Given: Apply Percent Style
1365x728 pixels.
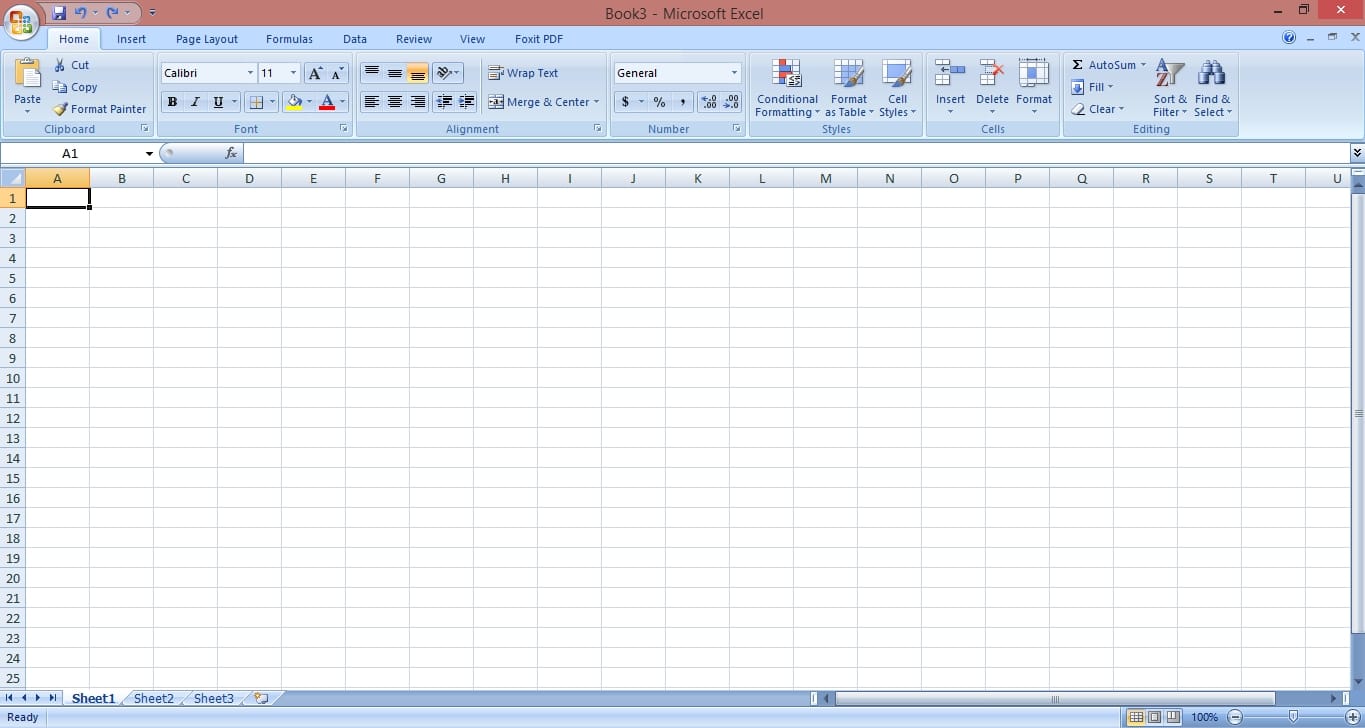Looking at the screenshot, I should pos(659,102).
